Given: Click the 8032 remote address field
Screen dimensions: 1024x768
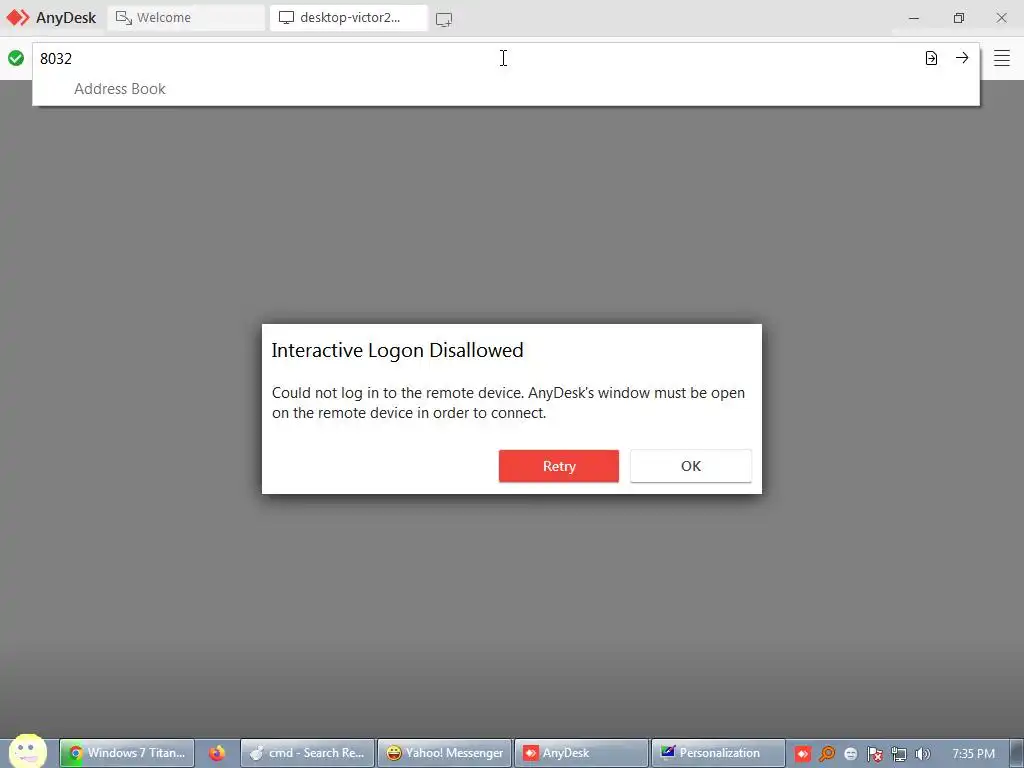Looking at the screenshot, I should tap(477, 58).
